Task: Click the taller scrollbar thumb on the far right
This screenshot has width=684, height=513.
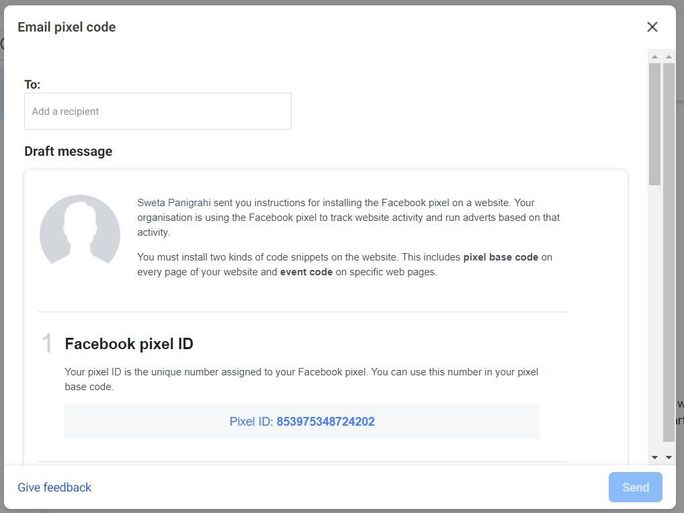Action: (x=669, y=253)
